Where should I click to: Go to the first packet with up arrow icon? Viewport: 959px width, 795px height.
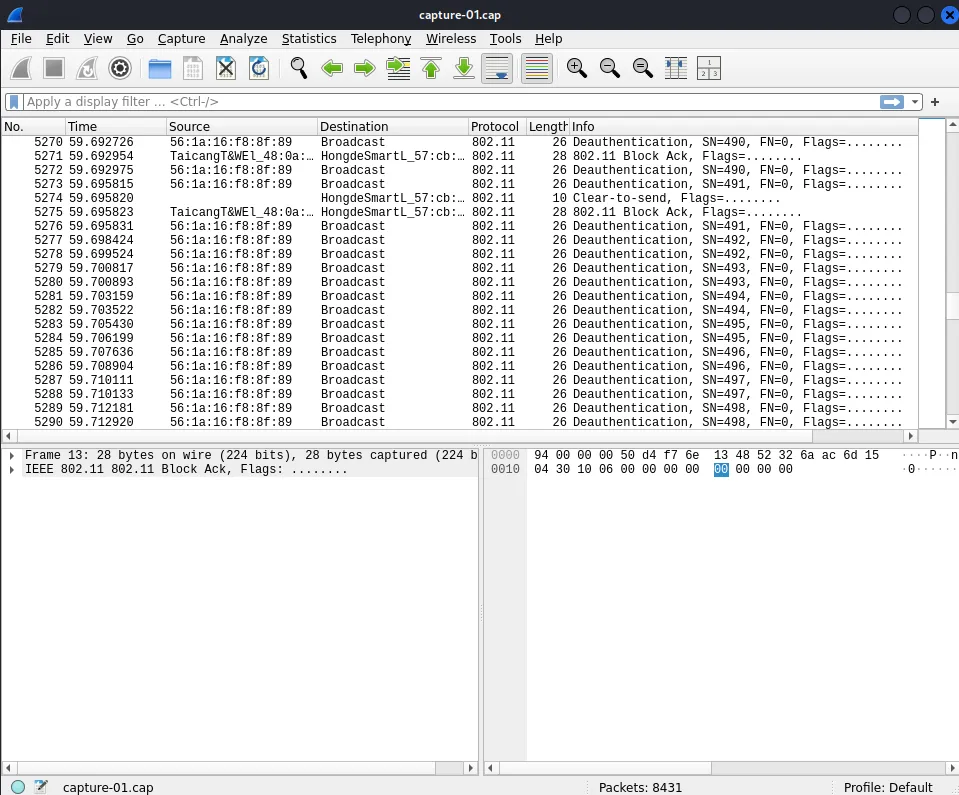coord(430,68)
